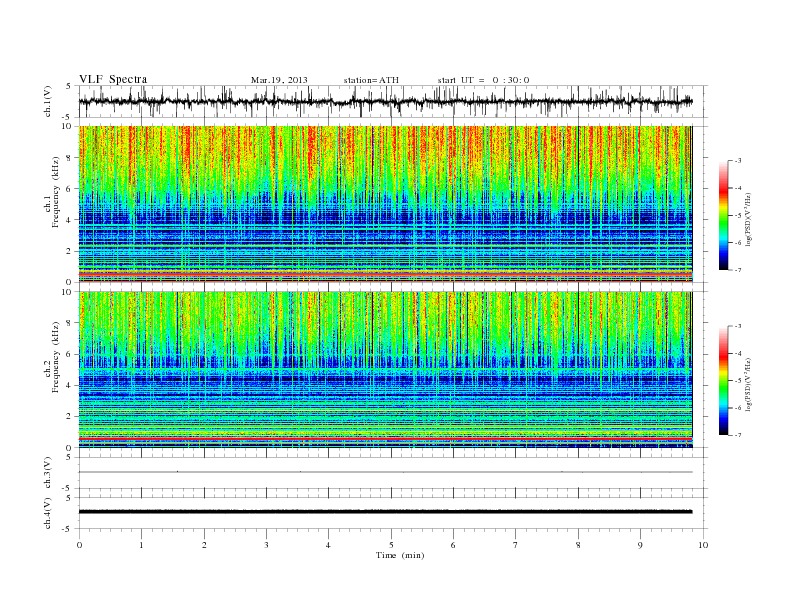Click the "VLF Spectra" plot title
The width and height of the screenshot is (792, 612).
[x=113, y=79]
